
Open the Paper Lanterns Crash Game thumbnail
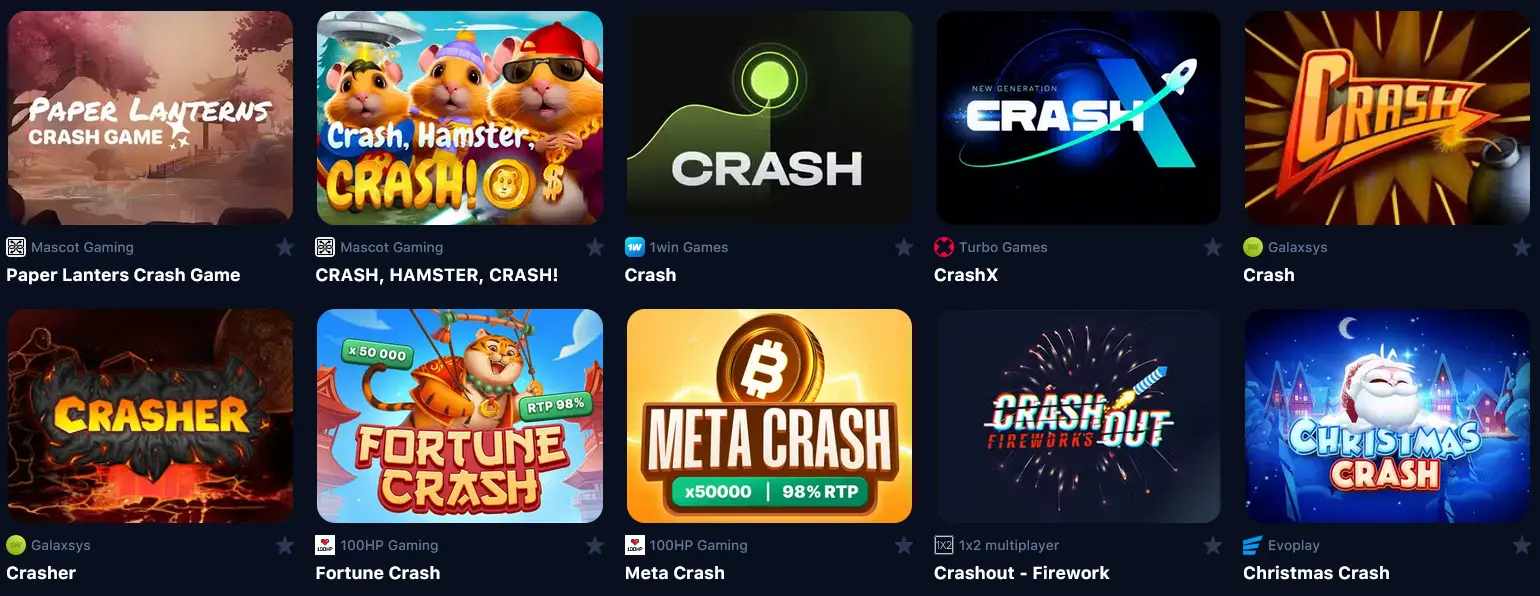(x=150, y=118)
